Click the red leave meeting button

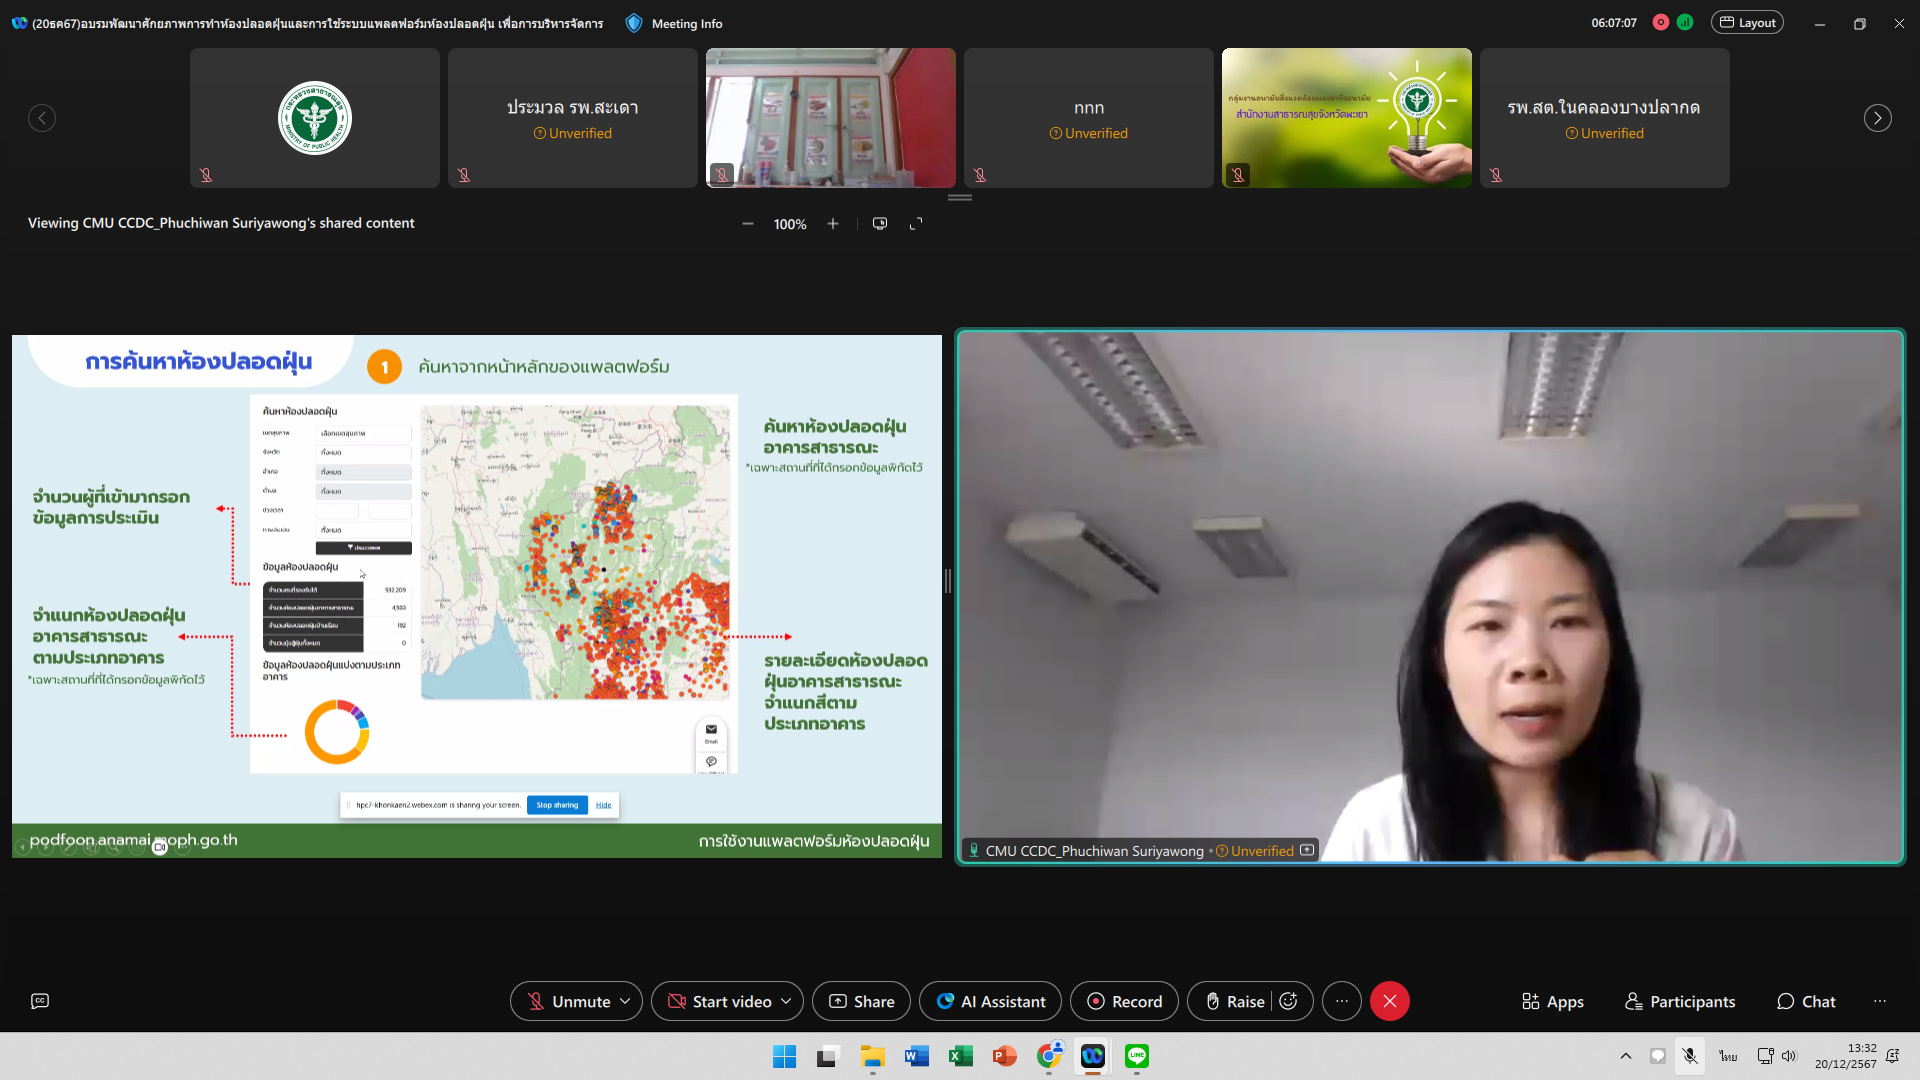[1389, 1001]
